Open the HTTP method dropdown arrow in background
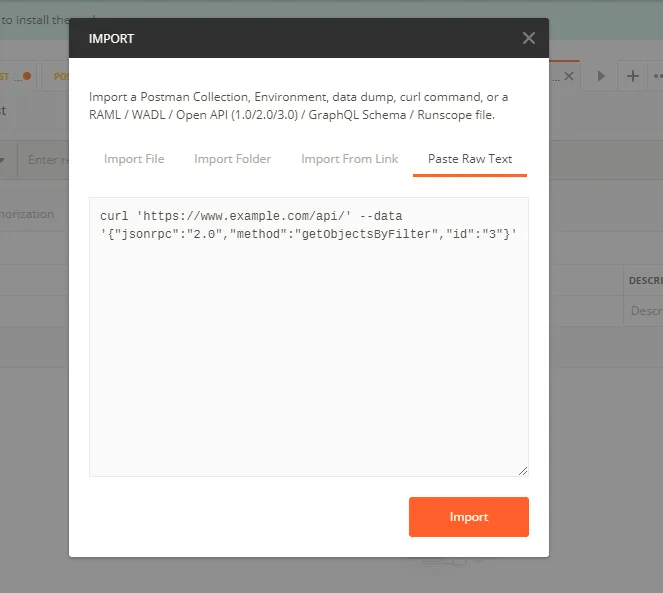Screen dimensions: 663x593 pyautogui.click(x=2, y=160)
